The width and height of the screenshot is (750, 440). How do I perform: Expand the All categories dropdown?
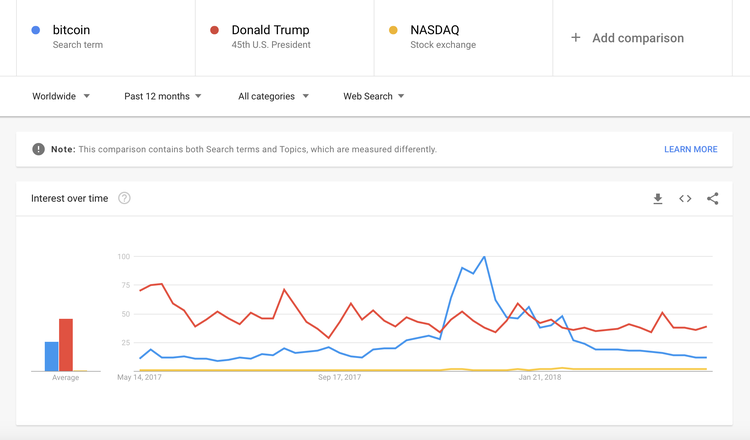tap(273, 96)
